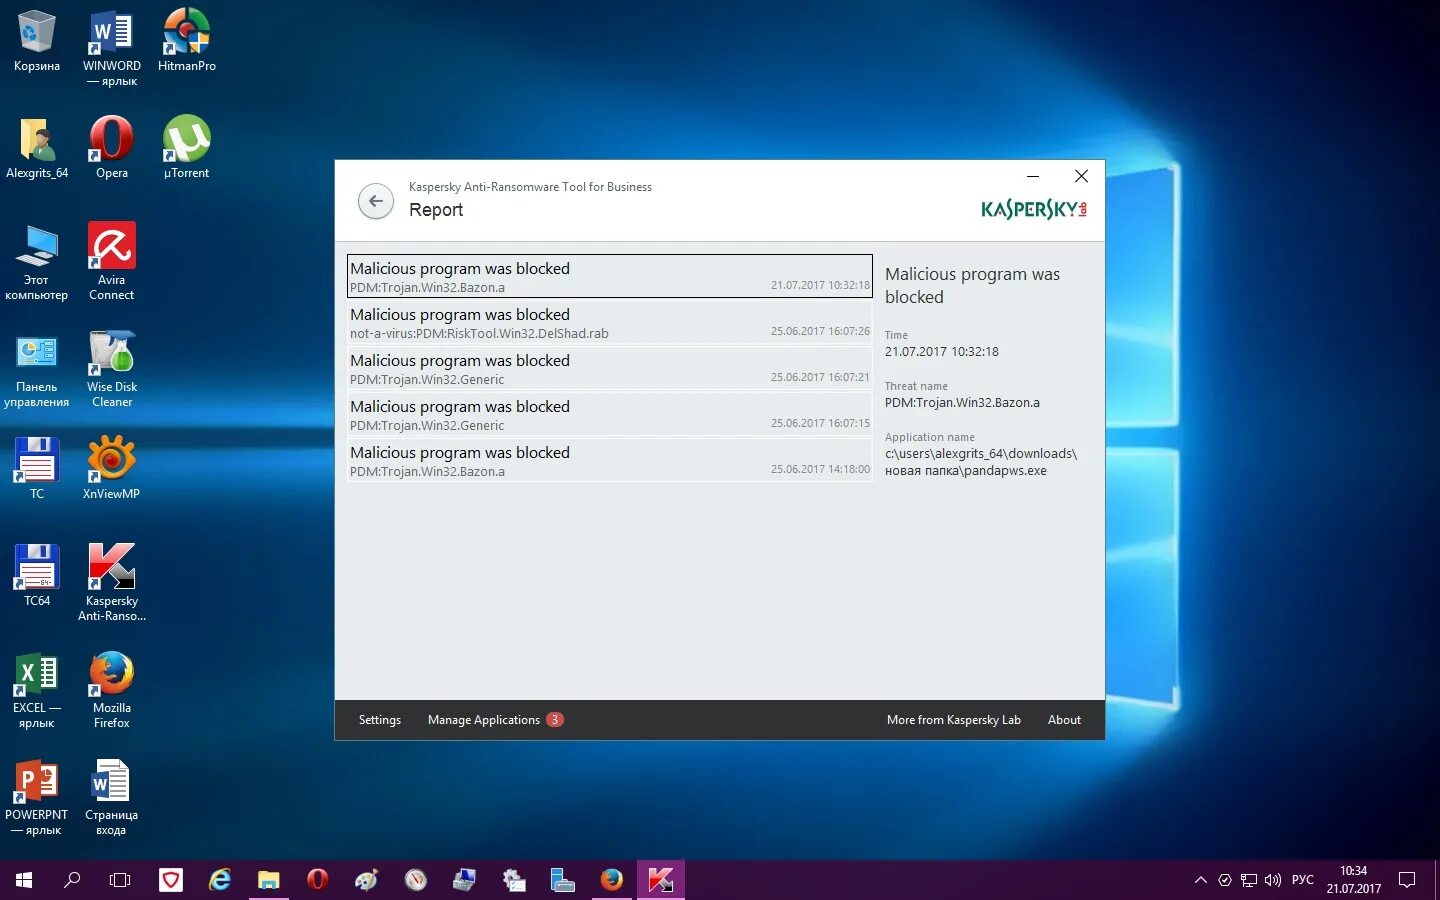Open the WINWORD shortcut on desktop

(x=112, y=48)
